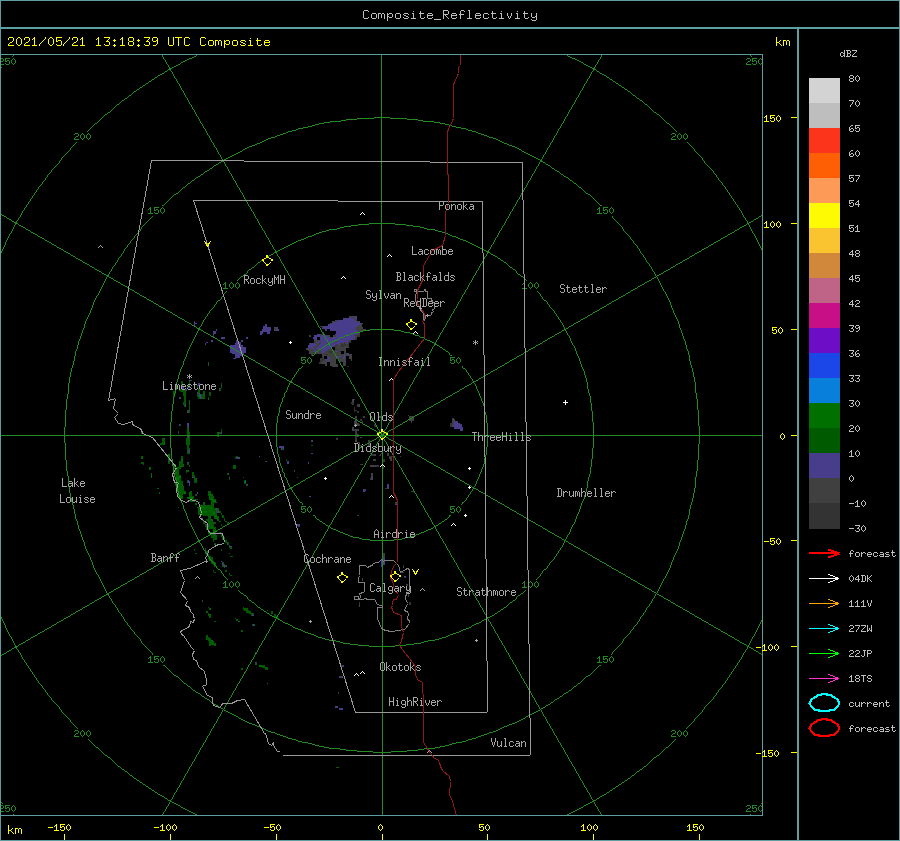This screenshot has height=841, width=900.
Task: Click the ThreeHills town label
Action: tap(502, 437)
